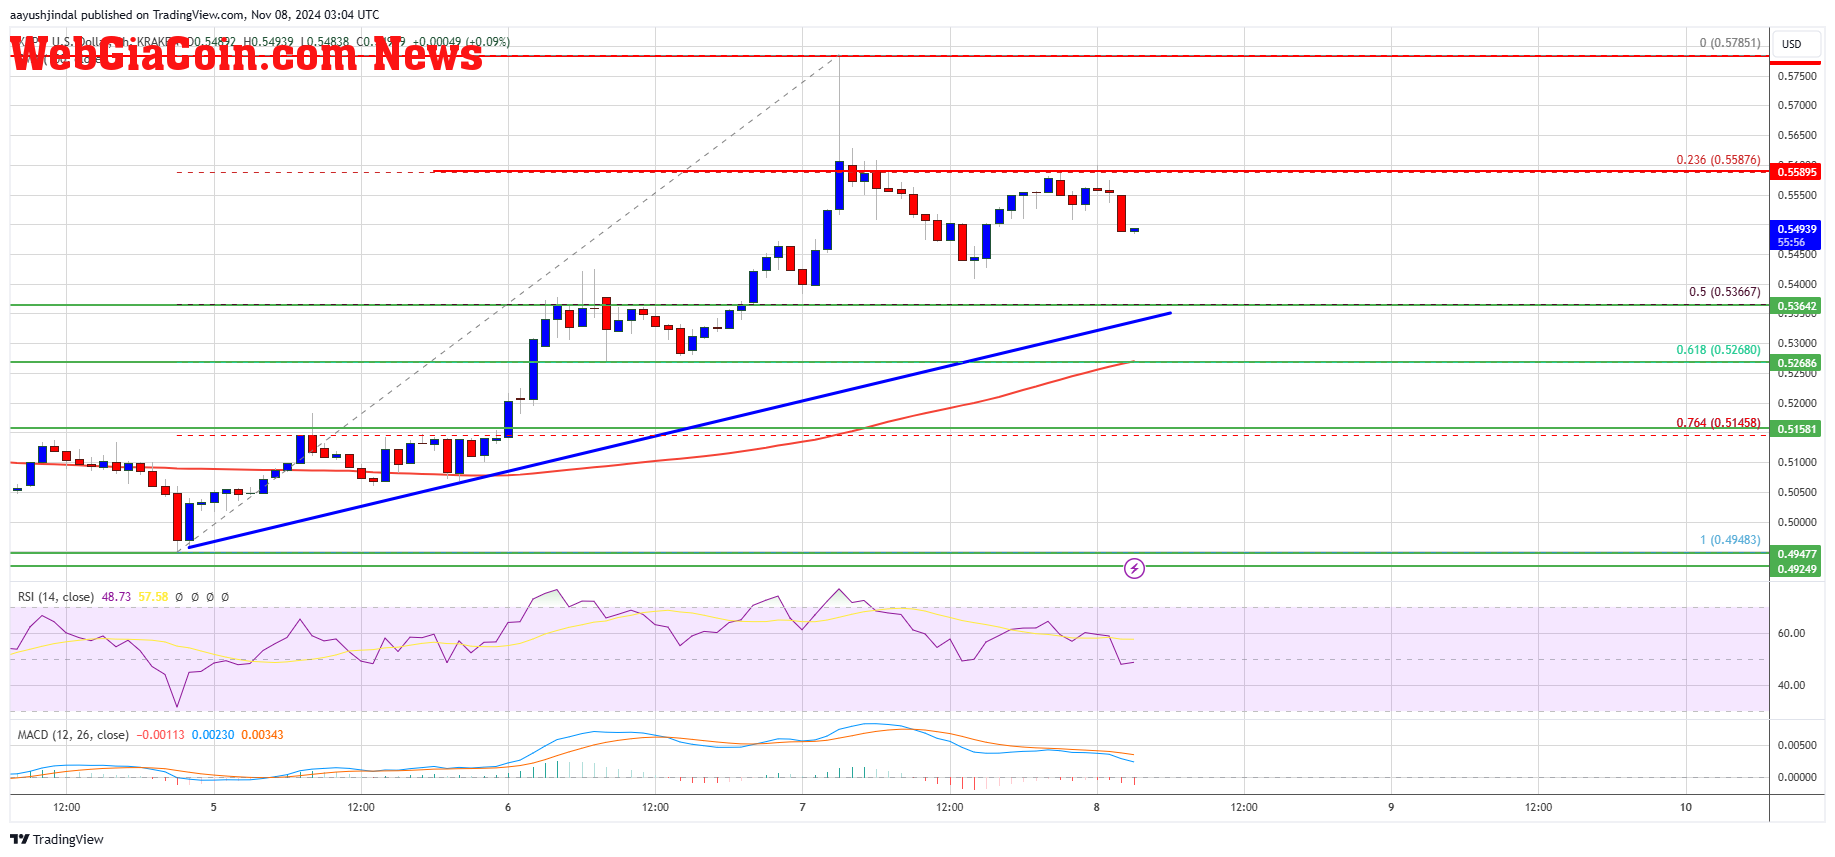Viewport: 1835px width, 857px height.
Task: Click the date label 10 on time axis
Action: click(1686, 807)
